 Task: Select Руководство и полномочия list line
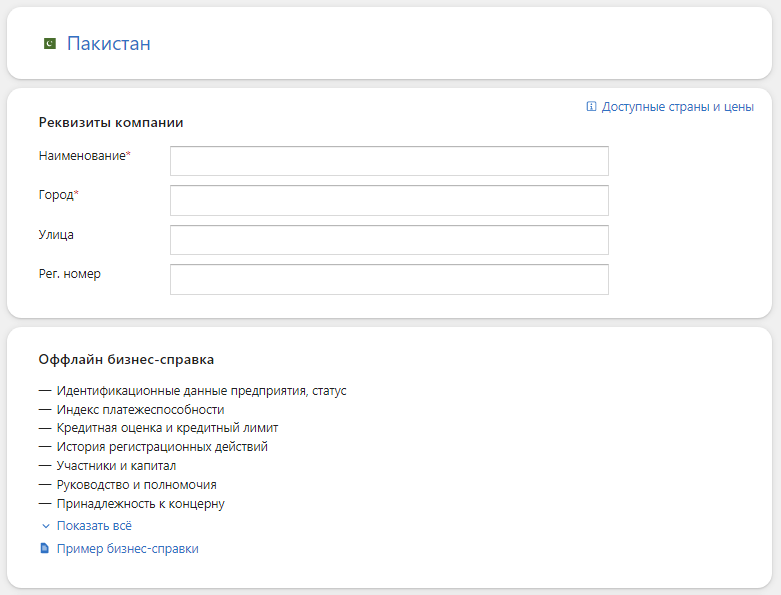coord(136,485)
